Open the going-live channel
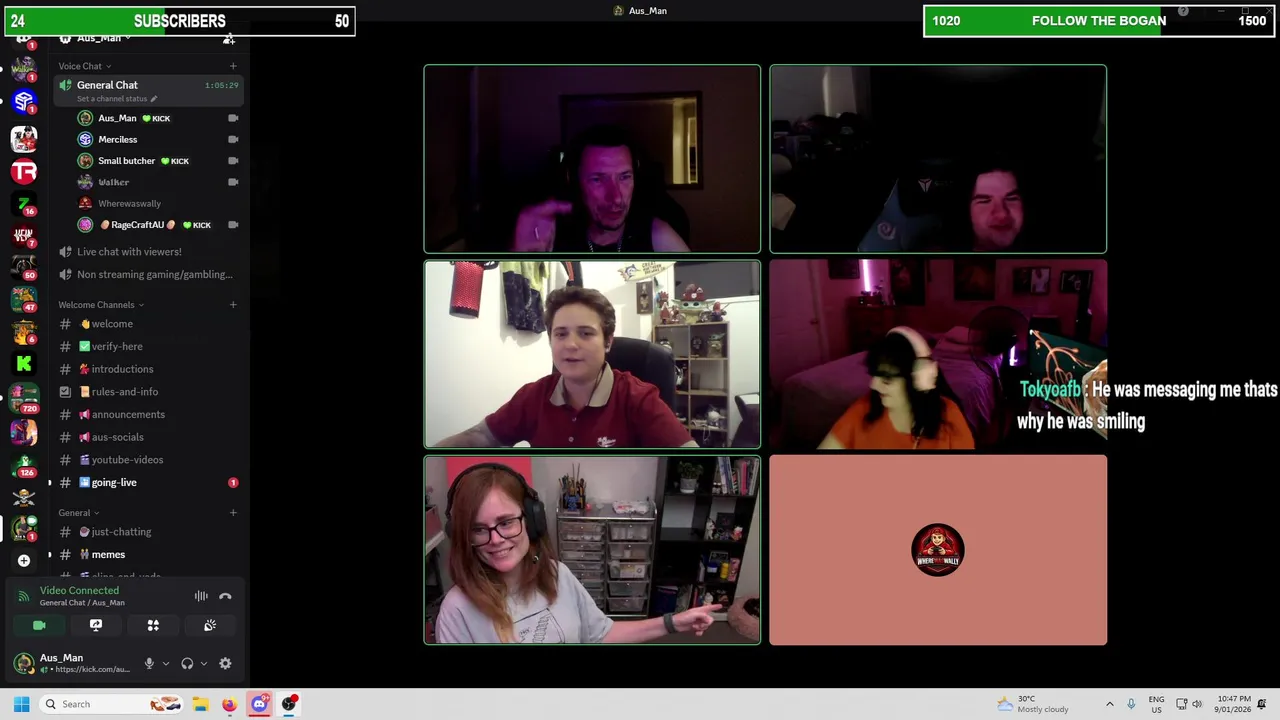Image resolution: width=1280 pixels, height=720 pixels. tap(148, 482)
